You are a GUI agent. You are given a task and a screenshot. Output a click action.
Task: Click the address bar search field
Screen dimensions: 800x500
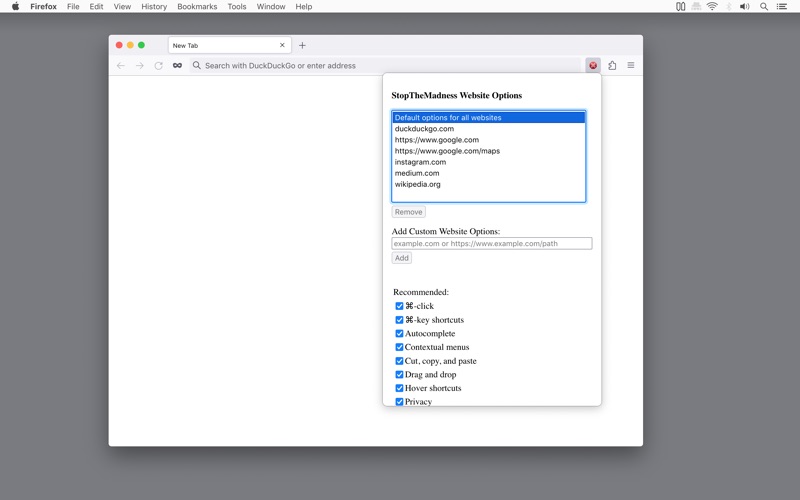385,65
